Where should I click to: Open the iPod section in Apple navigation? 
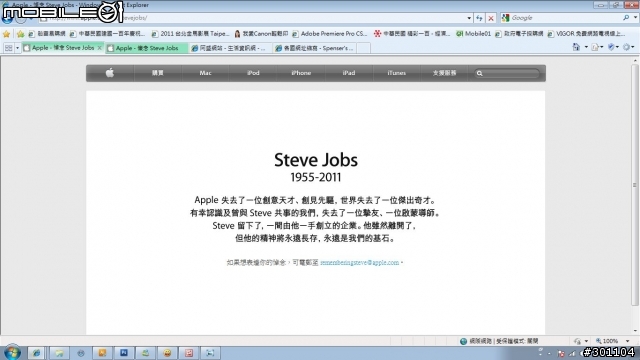[x=253, y=73]
